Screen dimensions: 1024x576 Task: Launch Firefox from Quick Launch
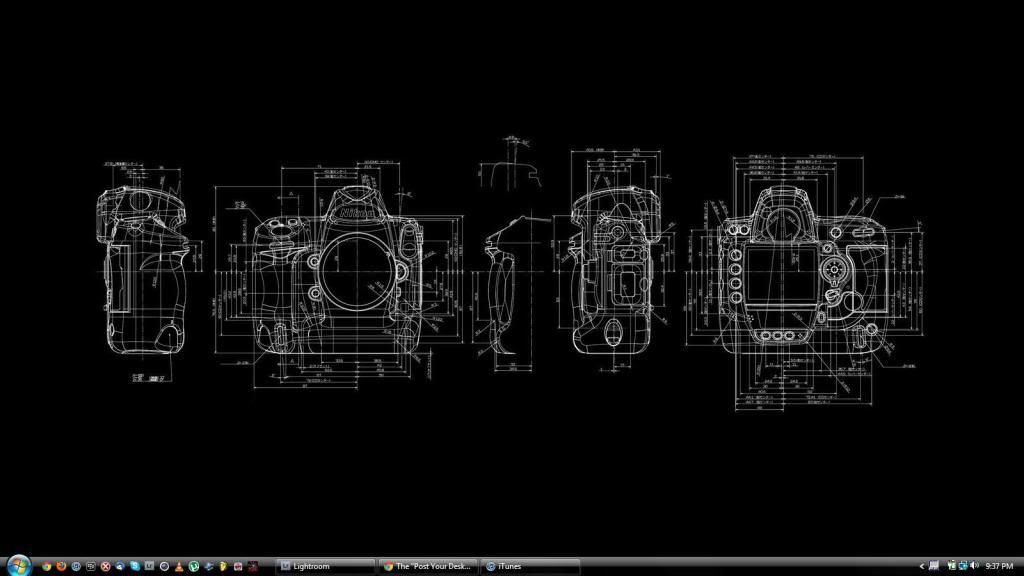(61, 566)
